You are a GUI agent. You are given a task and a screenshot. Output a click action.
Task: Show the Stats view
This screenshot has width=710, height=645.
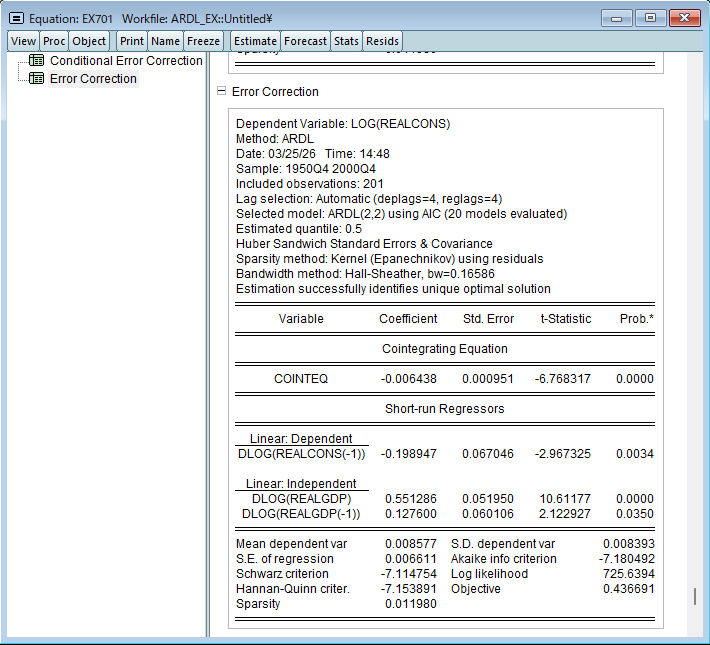pos(346,41)
